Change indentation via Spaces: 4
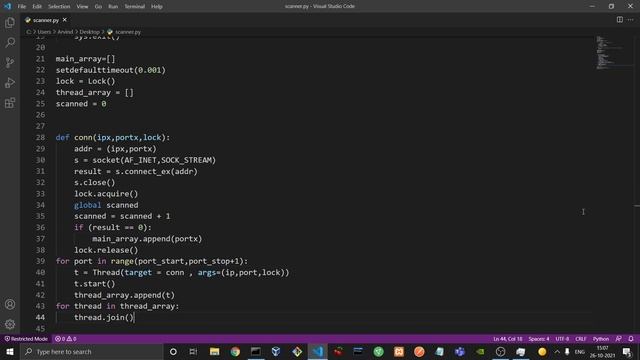The height and width of the screenshot is (360, 640). (538, 339)
